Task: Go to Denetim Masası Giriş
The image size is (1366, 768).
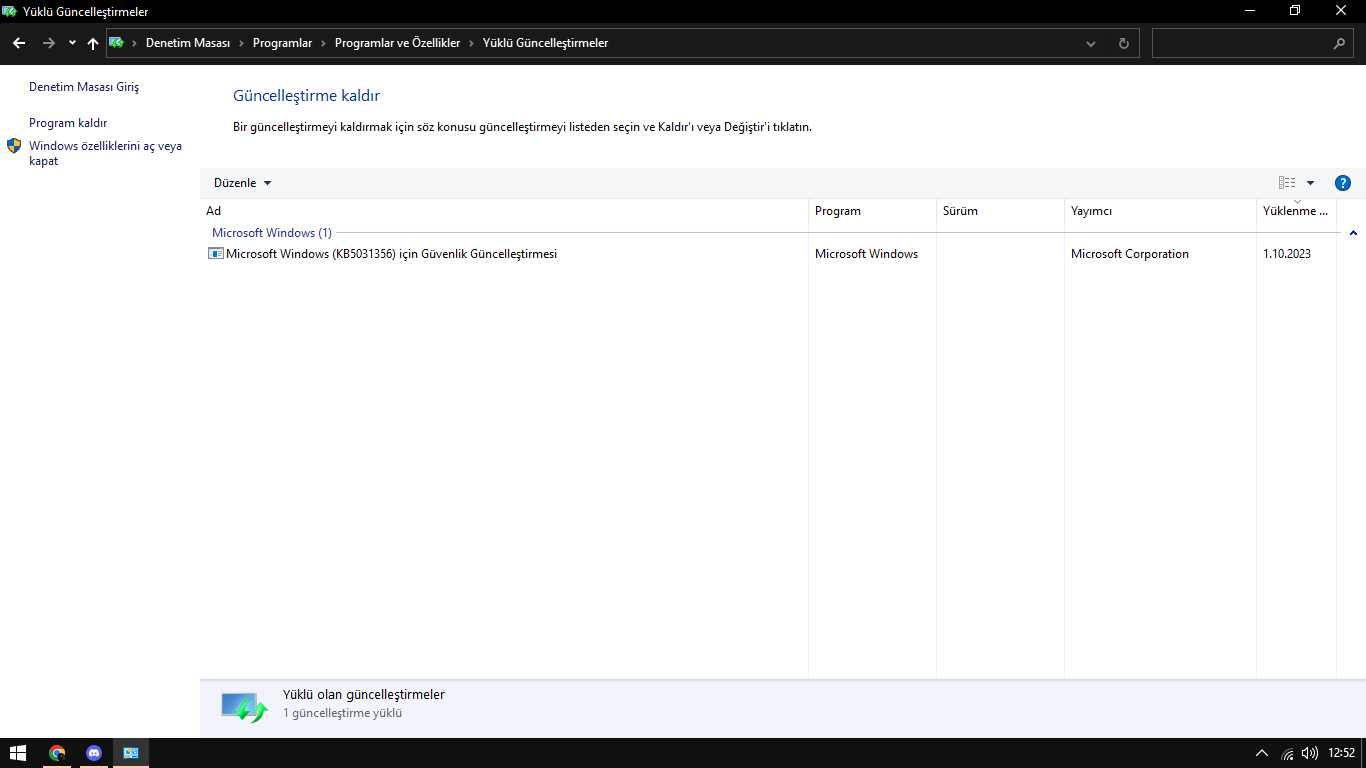Action: [84, 87]
